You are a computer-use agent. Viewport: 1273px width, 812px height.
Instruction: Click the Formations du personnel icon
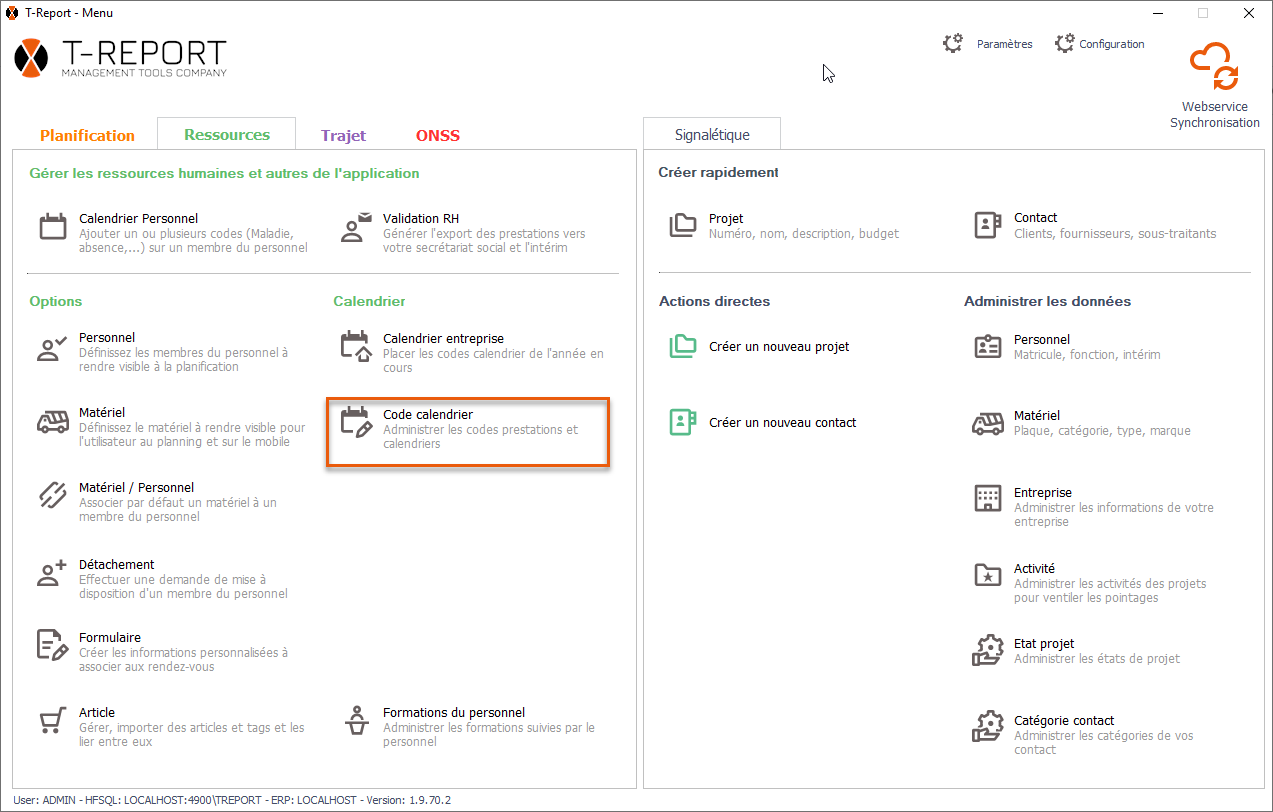pos(356,721)
